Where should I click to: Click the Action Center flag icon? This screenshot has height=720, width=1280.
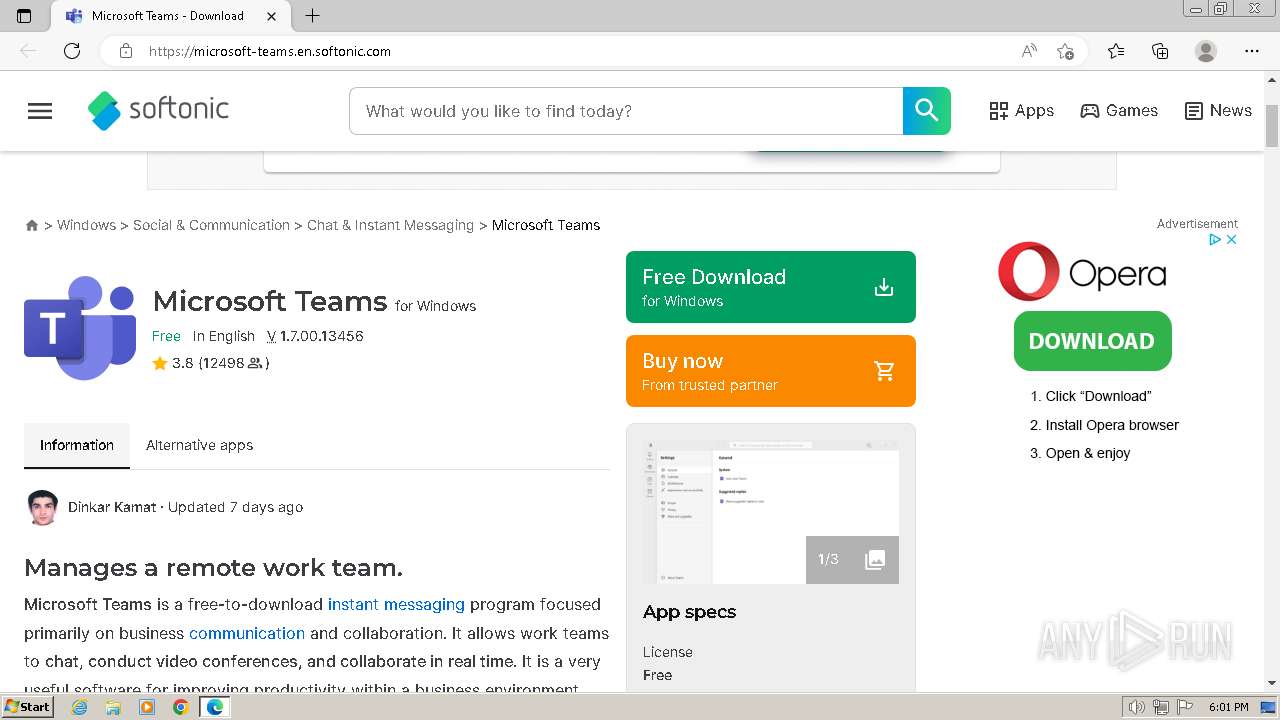1185,707
